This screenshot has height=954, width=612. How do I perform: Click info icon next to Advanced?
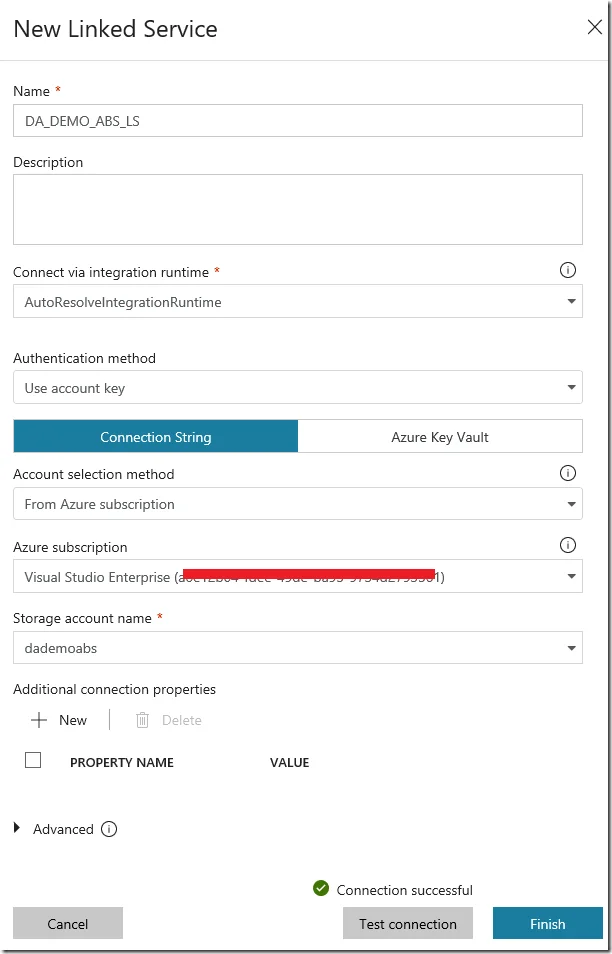[110, 829]
